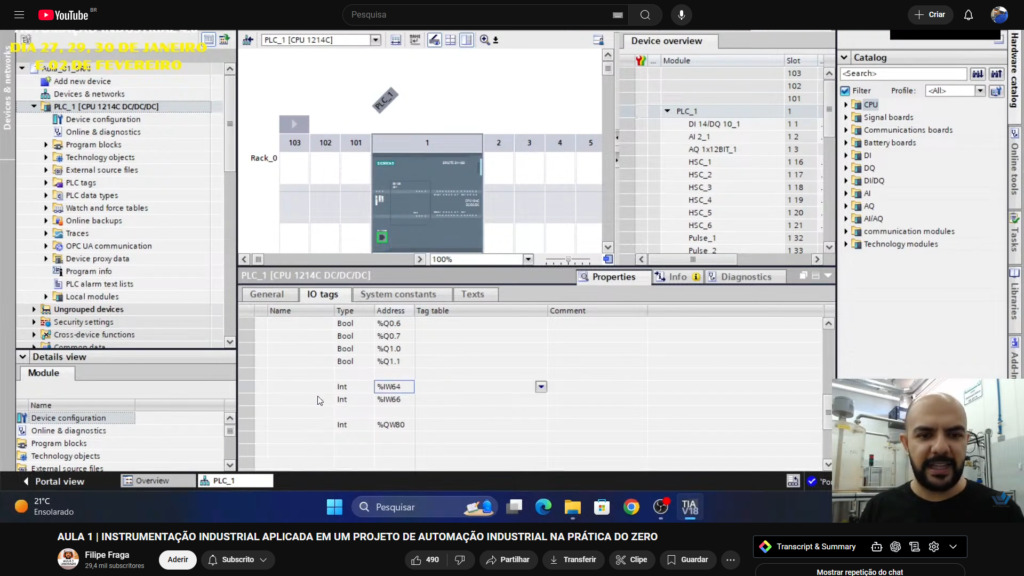This screenshot has width=1024, height=576.
Task: Click the catalog search down icon
Action: pos(978,74)
